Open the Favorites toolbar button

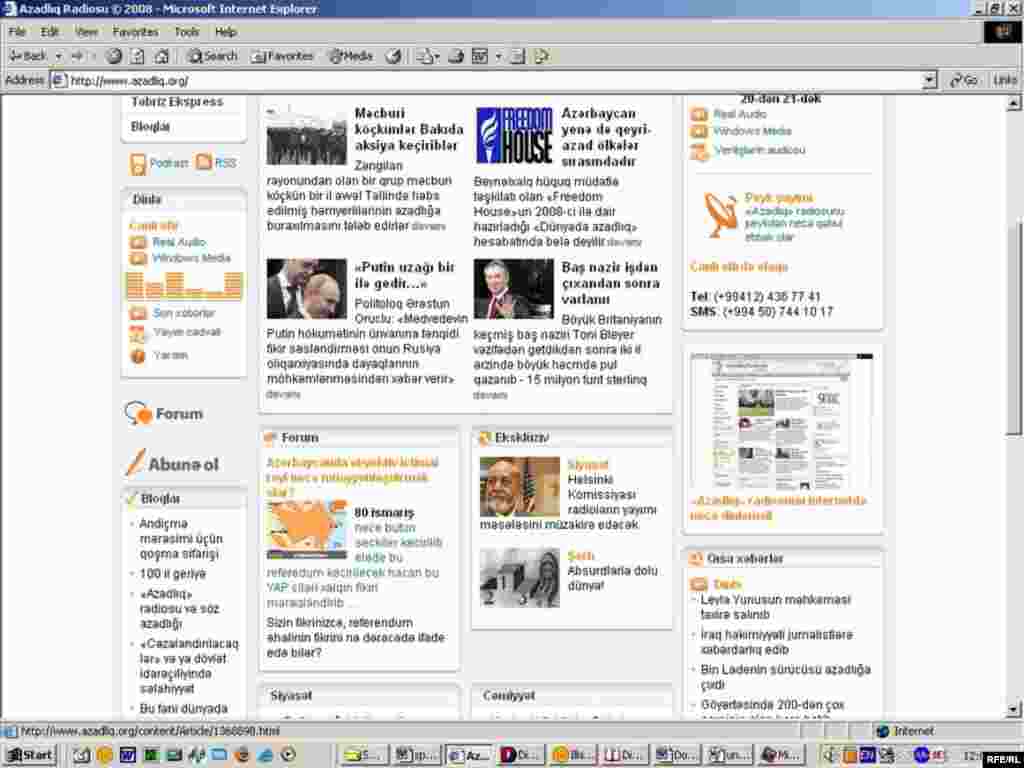pos(282,56)
